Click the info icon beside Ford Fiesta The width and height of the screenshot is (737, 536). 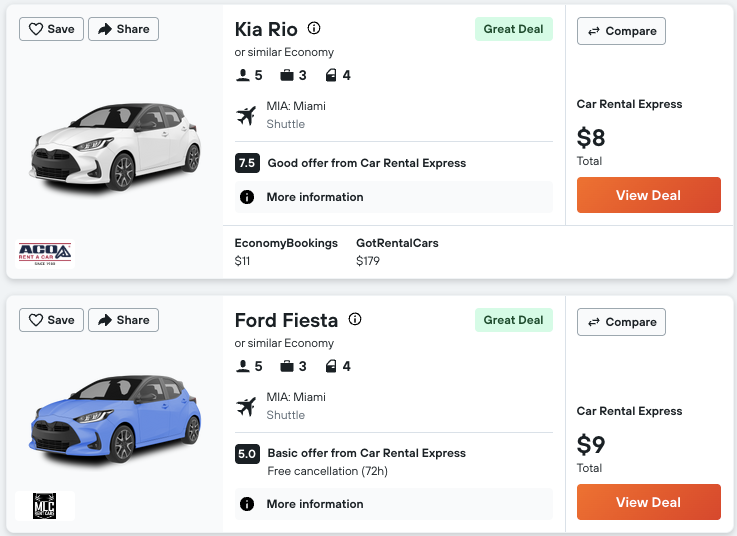[354, 320]
